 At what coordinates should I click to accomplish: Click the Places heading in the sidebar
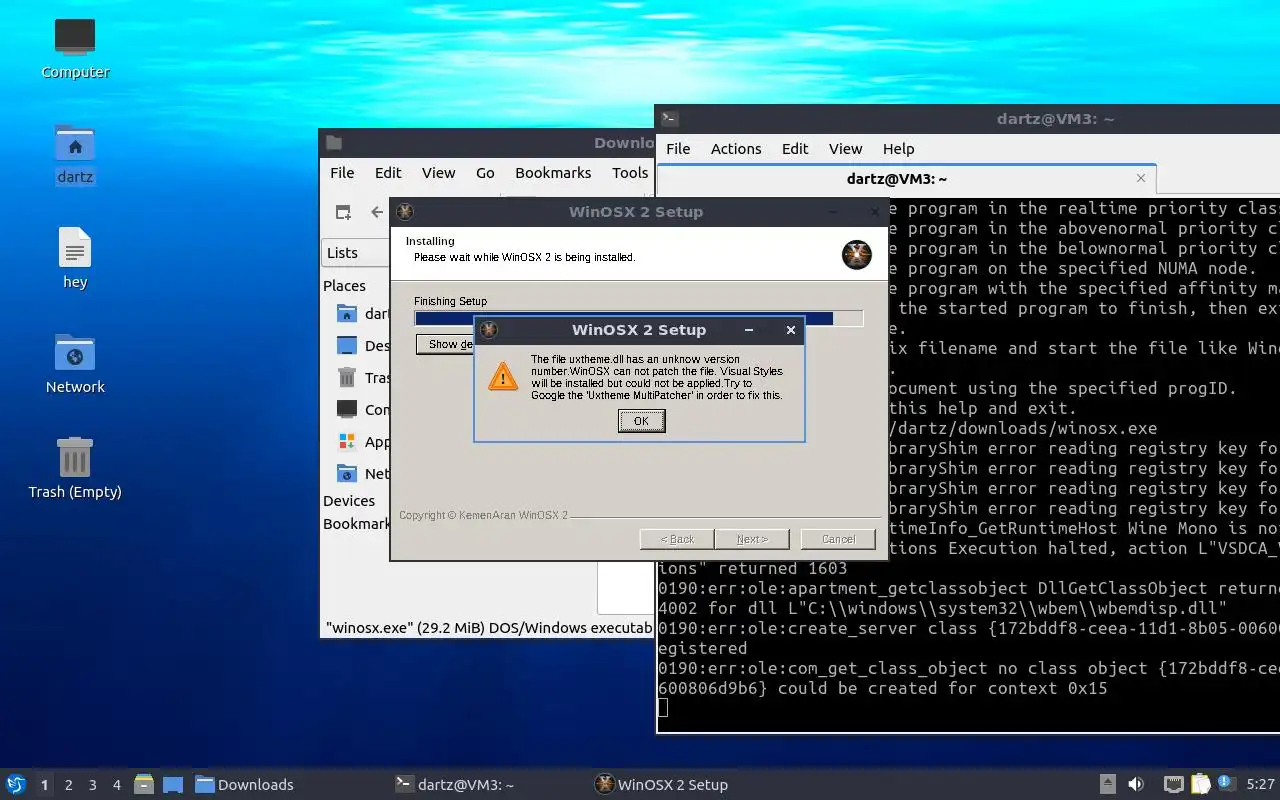coord(344,286)
